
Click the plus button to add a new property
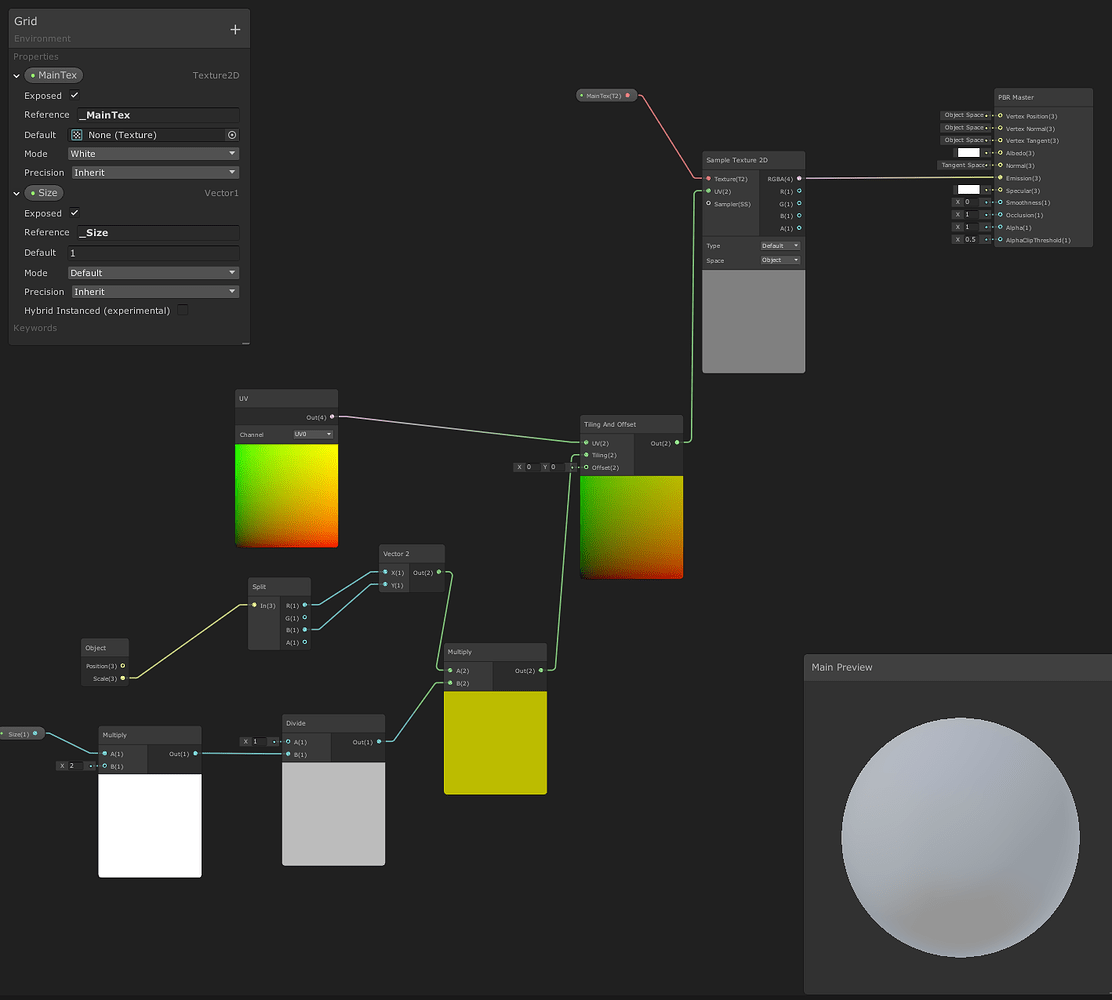[x=235, y=29]
